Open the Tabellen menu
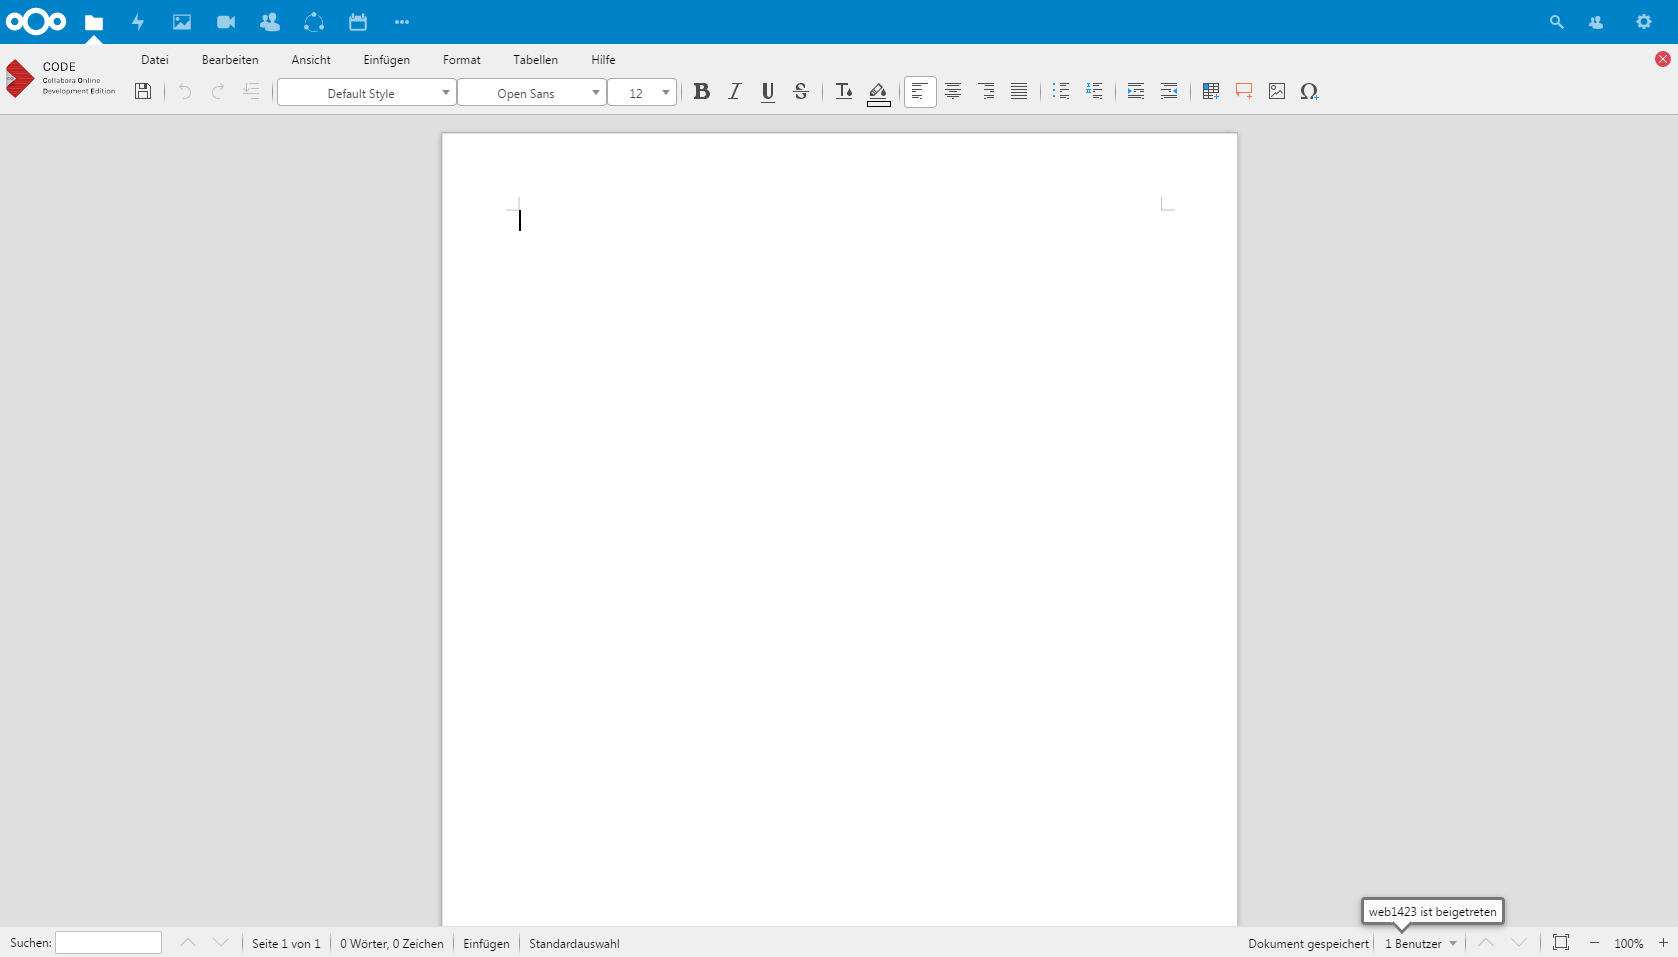Viewport: 1678px width, 957px height. click(536, 60)
